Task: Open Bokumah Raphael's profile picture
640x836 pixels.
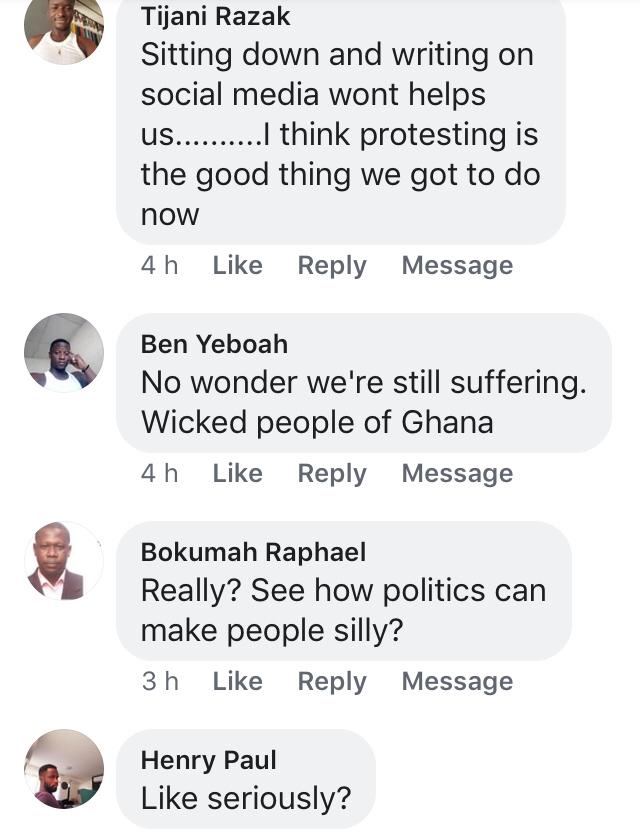Action: click(63, 561)
